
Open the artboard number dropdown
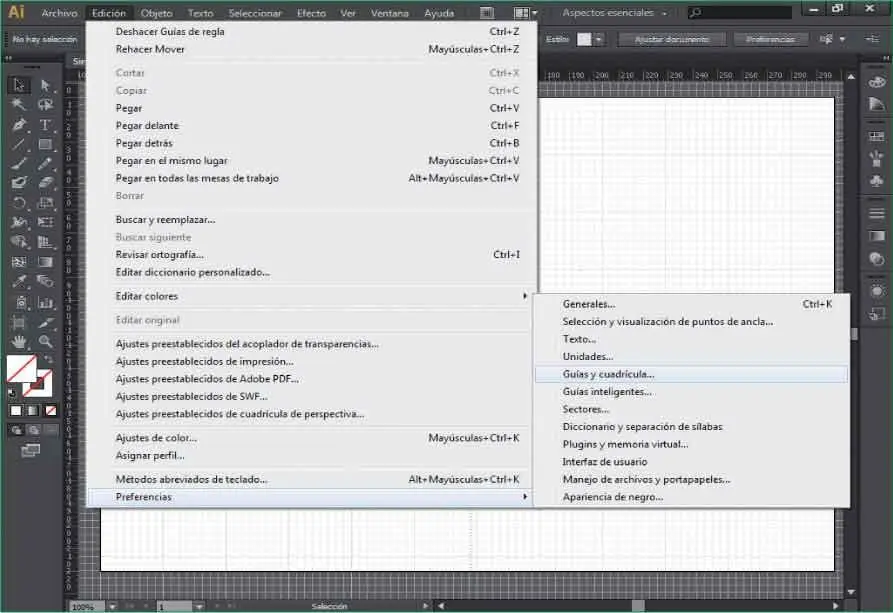pos(199,607)
